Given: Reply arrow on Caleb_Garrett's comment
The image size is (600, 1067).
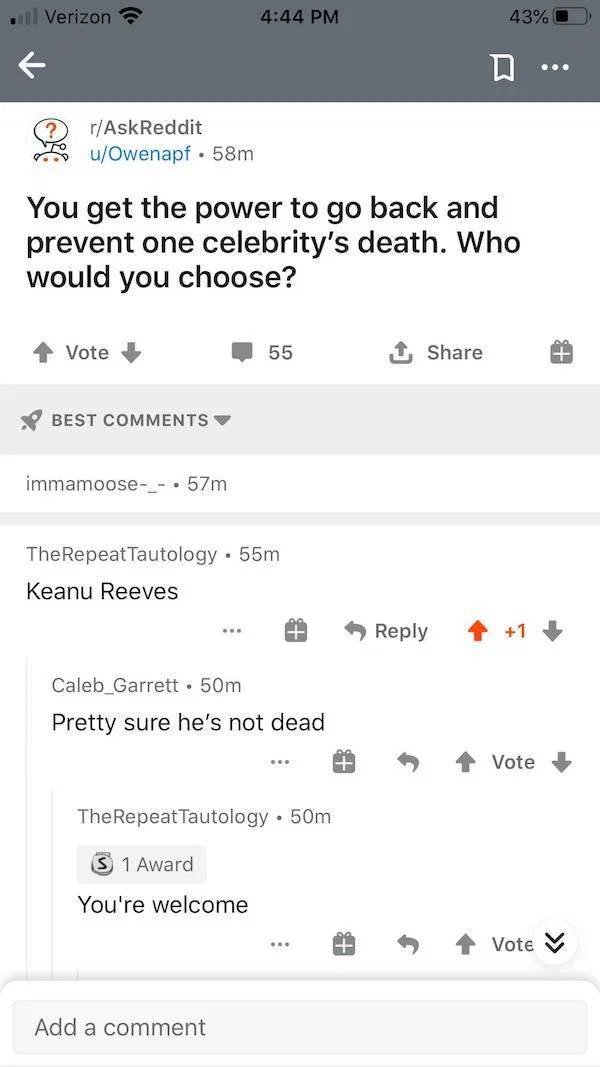Looking at the screenshot, I should (407, 762).
